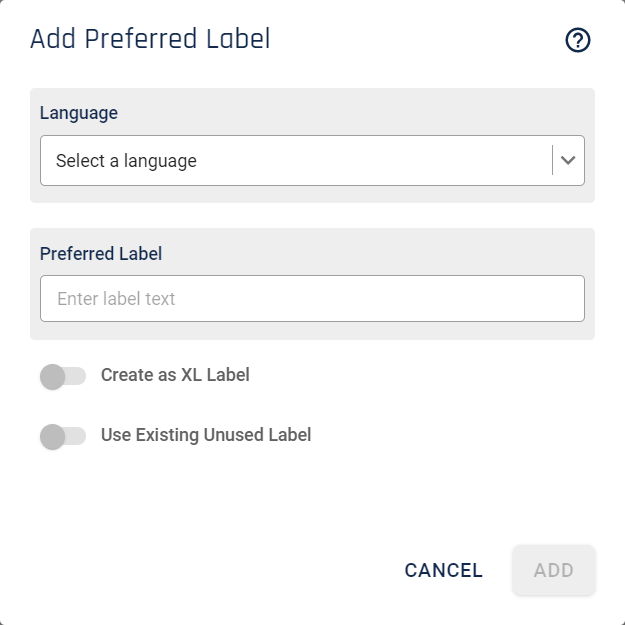Click the 'Preferred Label' section heading

[x=101, y=254]
